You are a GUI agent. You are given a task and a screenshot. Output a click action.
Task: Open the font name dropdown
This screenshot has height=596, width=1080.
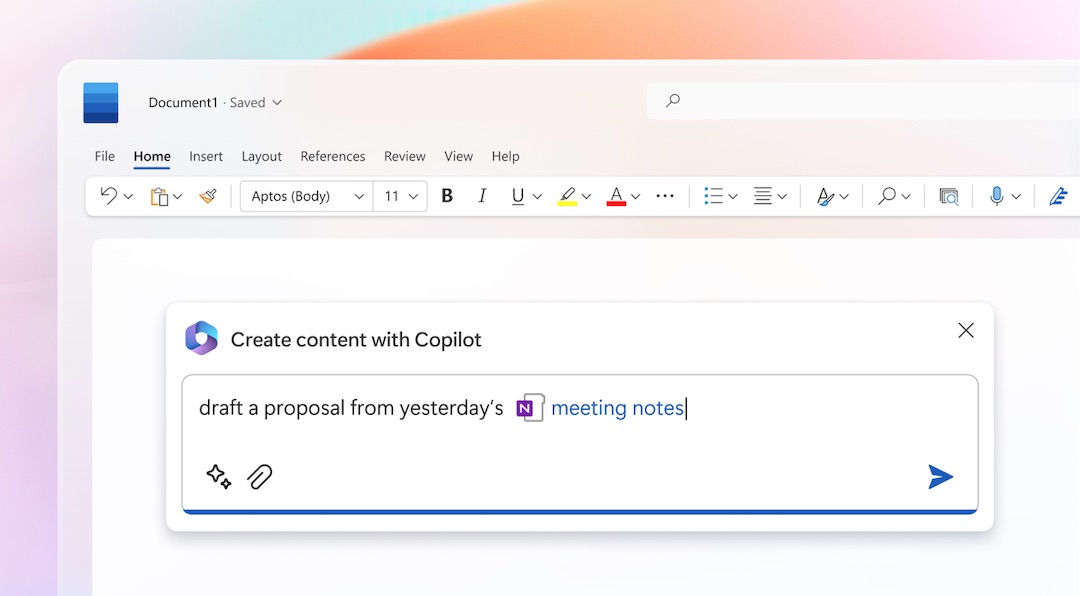point(362,195)
